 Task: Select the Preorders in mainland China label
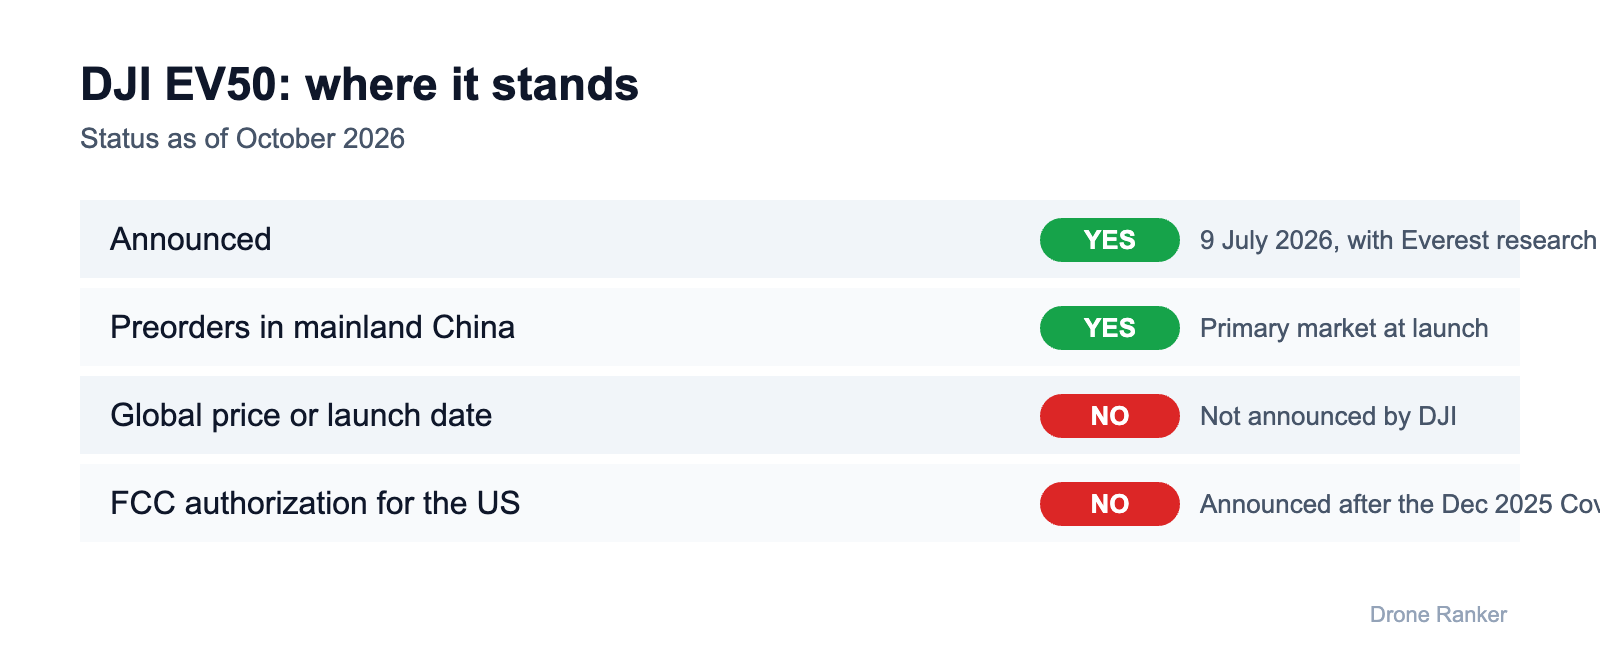[x=312, y=328]
